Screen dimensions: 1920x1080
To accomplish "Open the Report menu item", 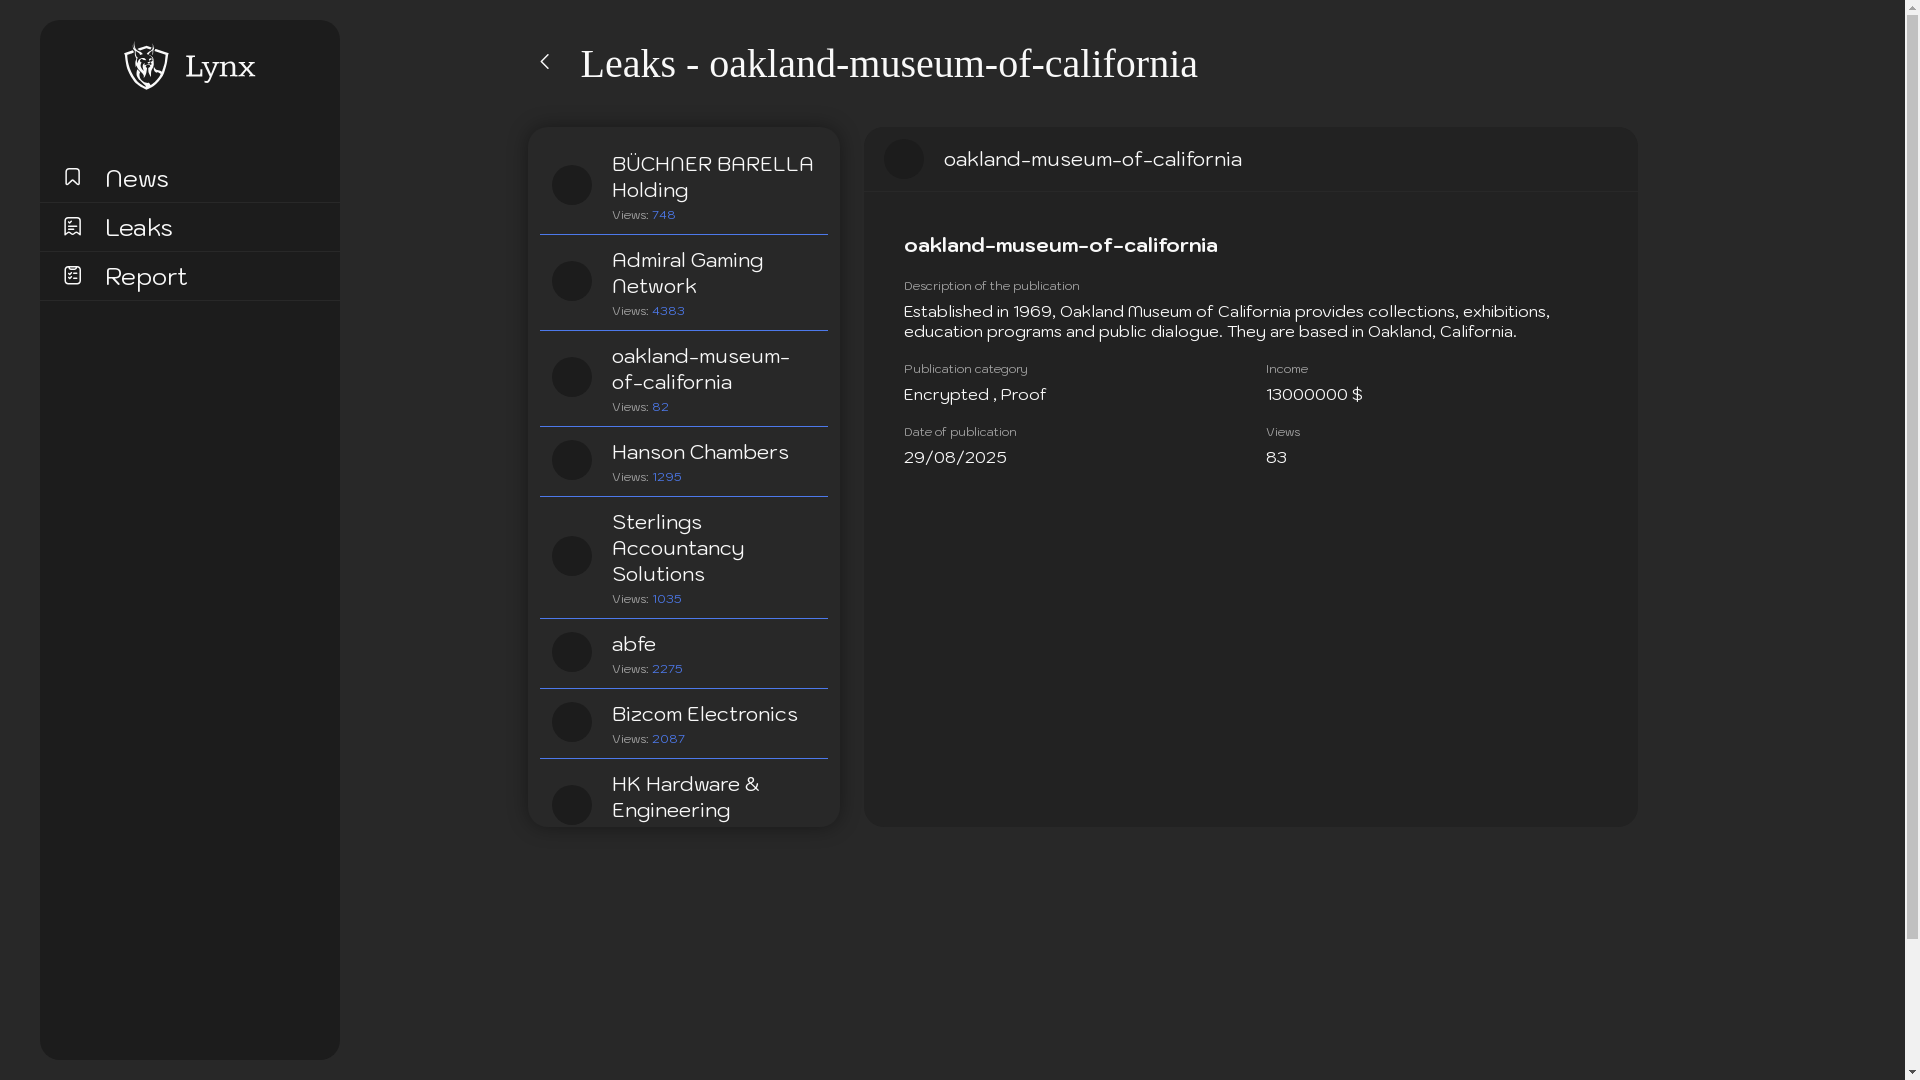I will [146, 276].
